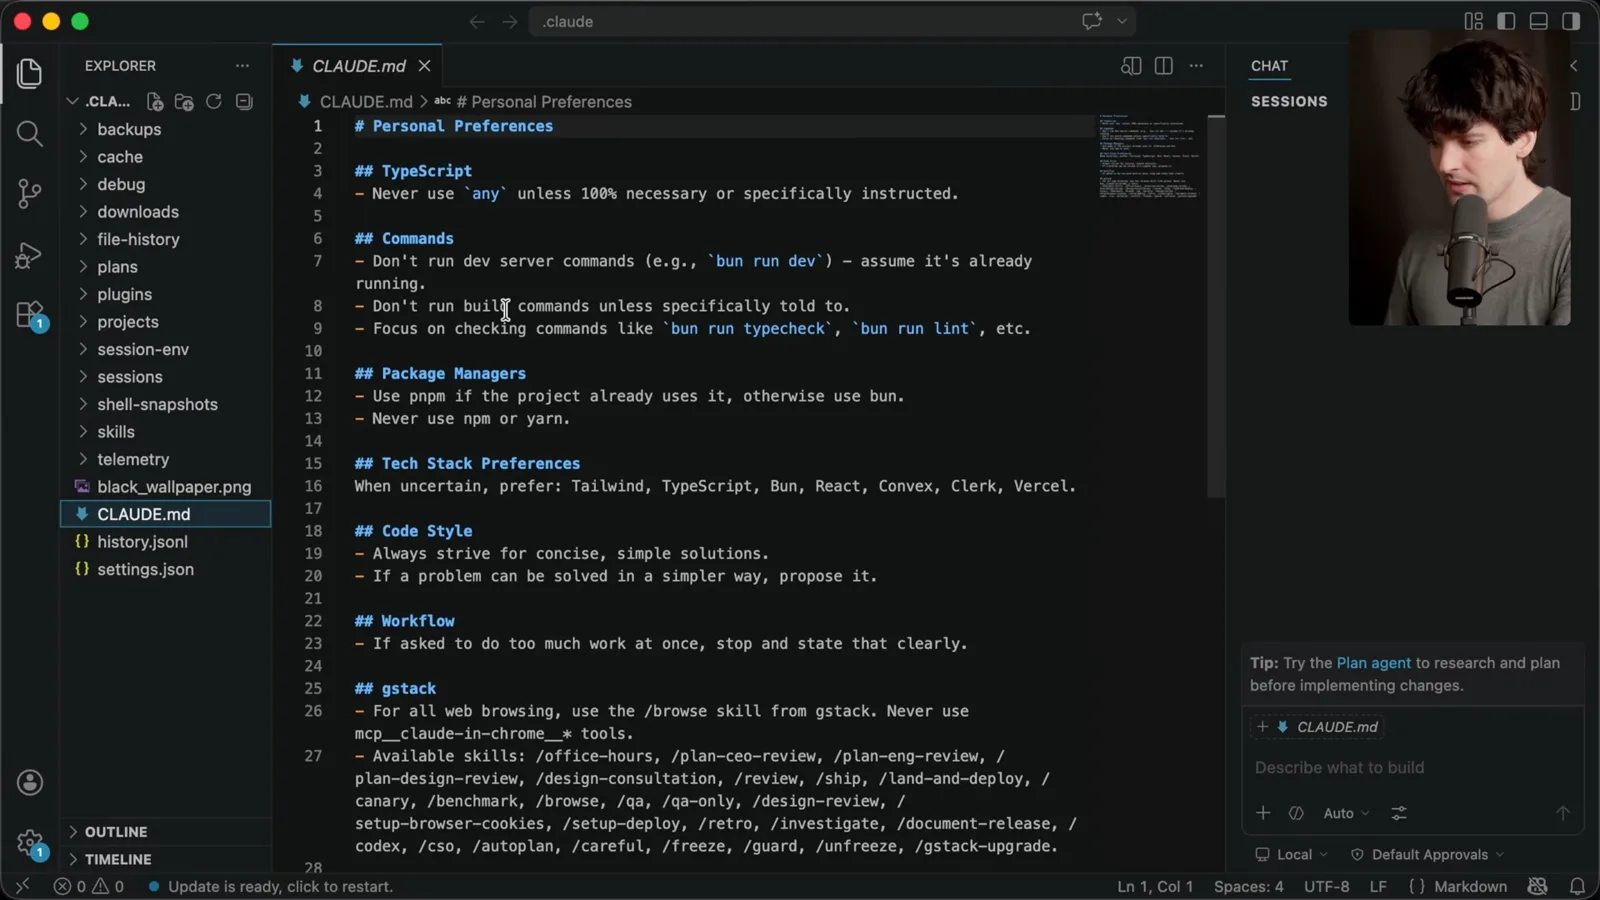
Task: Open settings.json in the explorer
Action: (x=165, y=569)
